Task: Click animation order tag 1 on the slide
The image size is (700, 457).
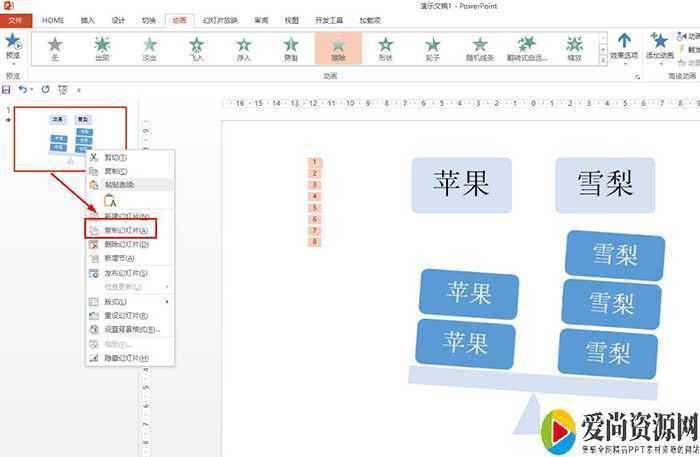Action: (x=315, y=162)
